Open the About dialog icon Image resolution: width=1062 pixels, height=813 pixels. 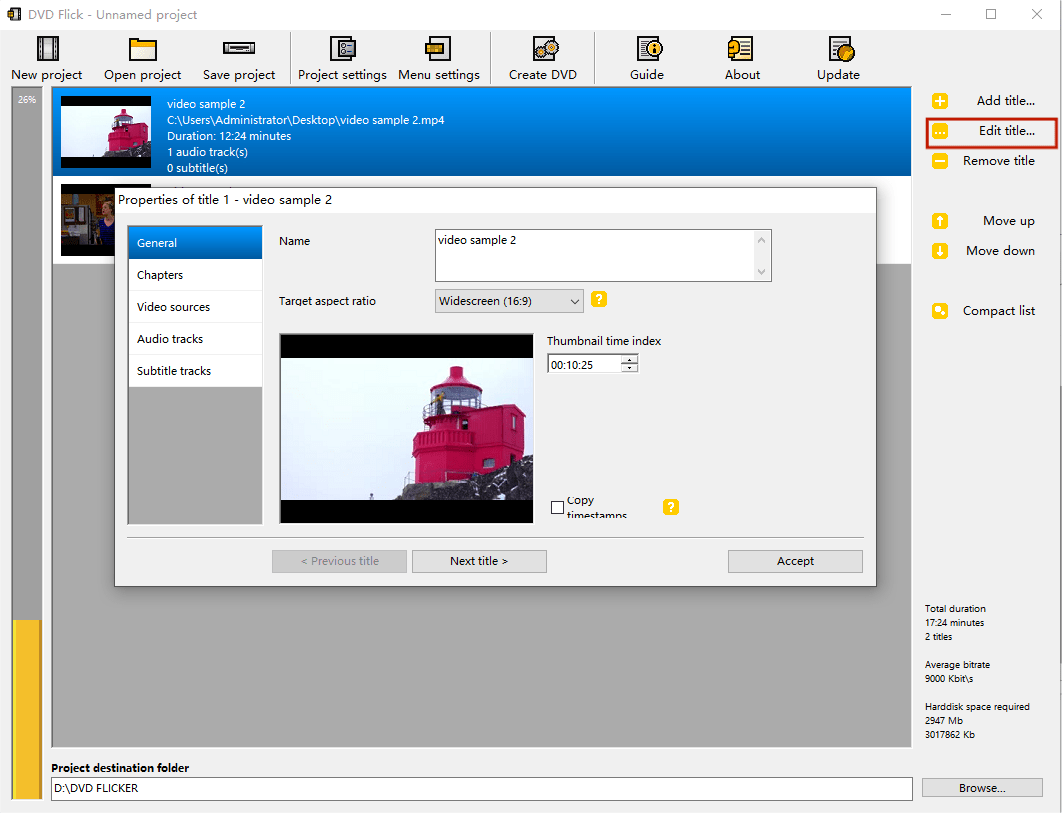pos(742,49)
